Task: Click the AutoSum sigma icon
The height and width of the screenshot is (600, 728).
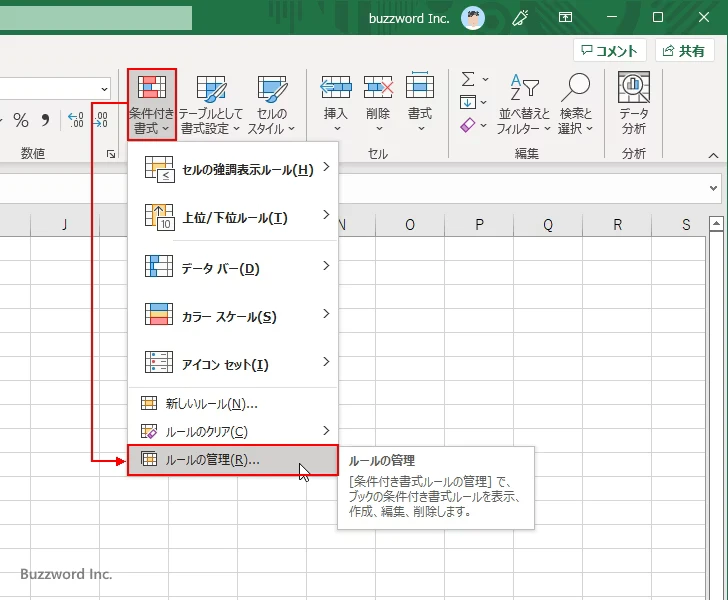Action: (468, 79)
